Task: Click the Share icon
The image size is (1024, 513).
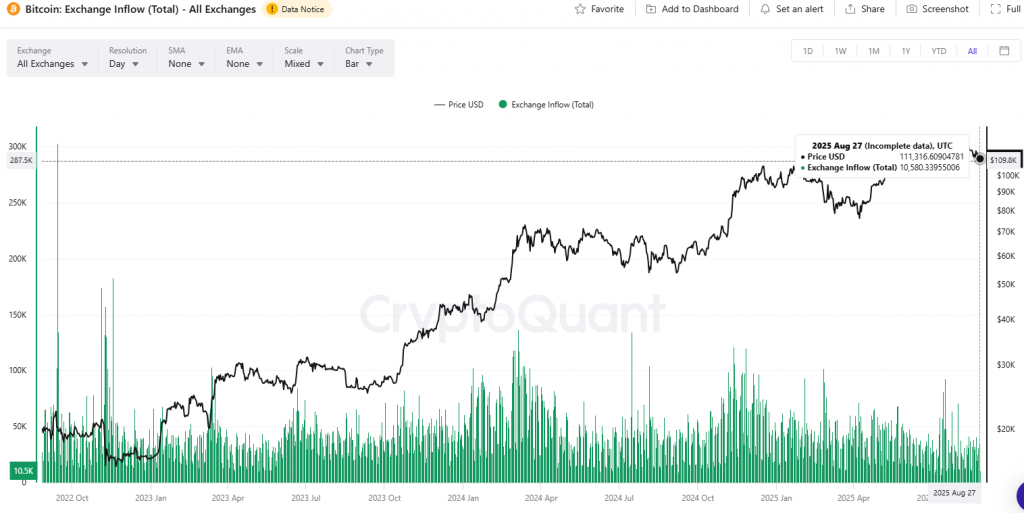Action: point(850,9)
